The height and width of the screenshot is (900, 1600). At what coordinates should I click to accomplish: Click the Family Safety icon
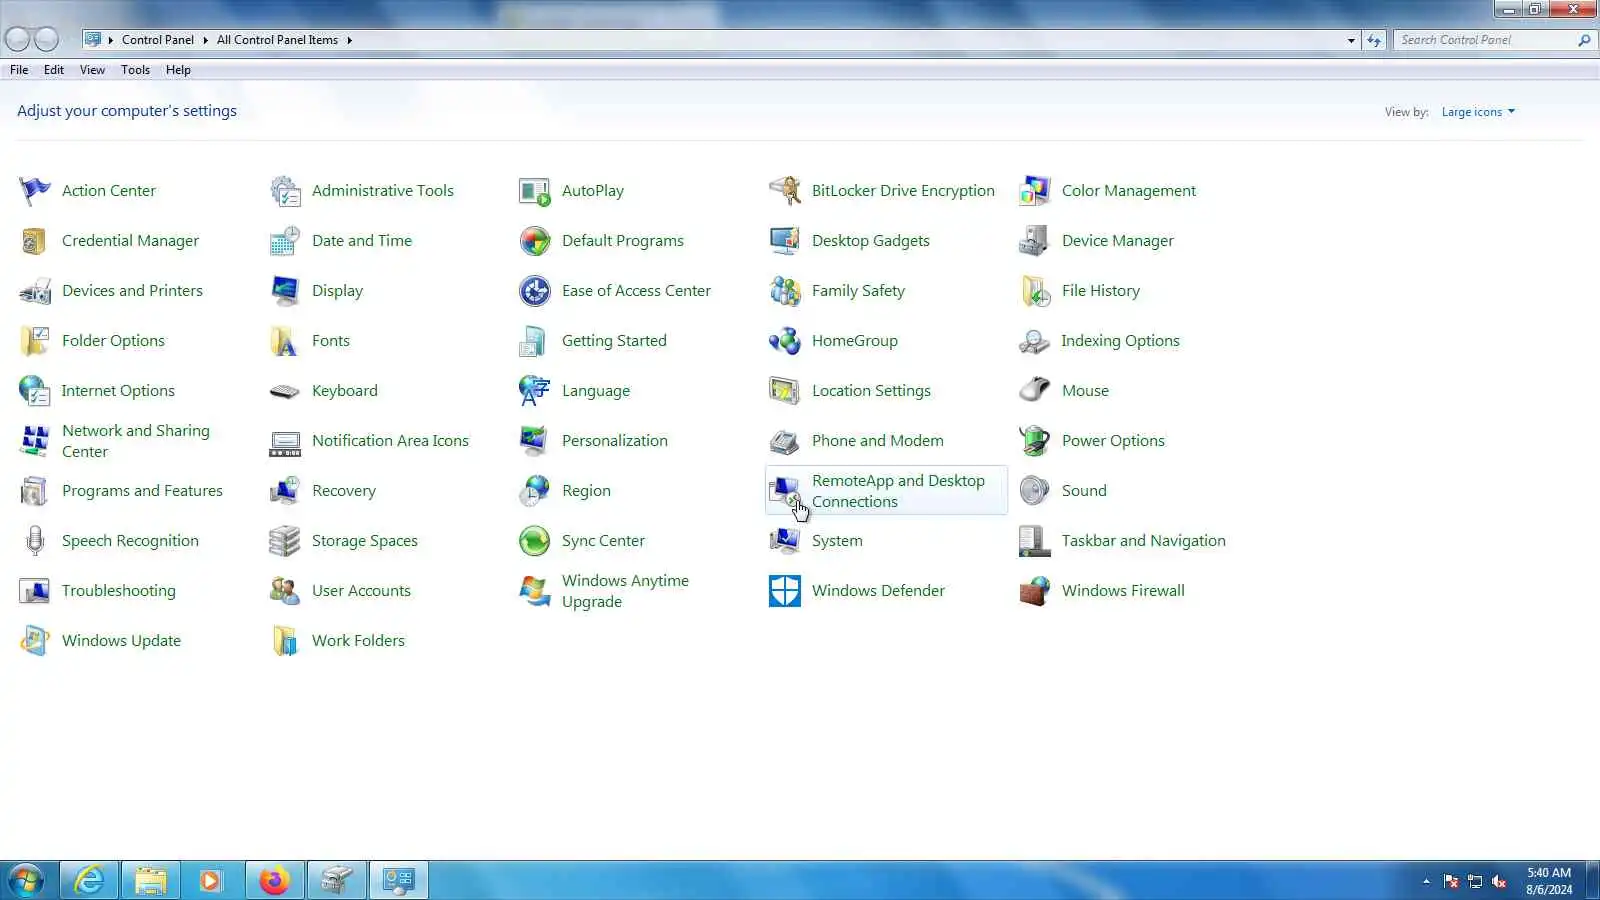click(x=785, y=290)
